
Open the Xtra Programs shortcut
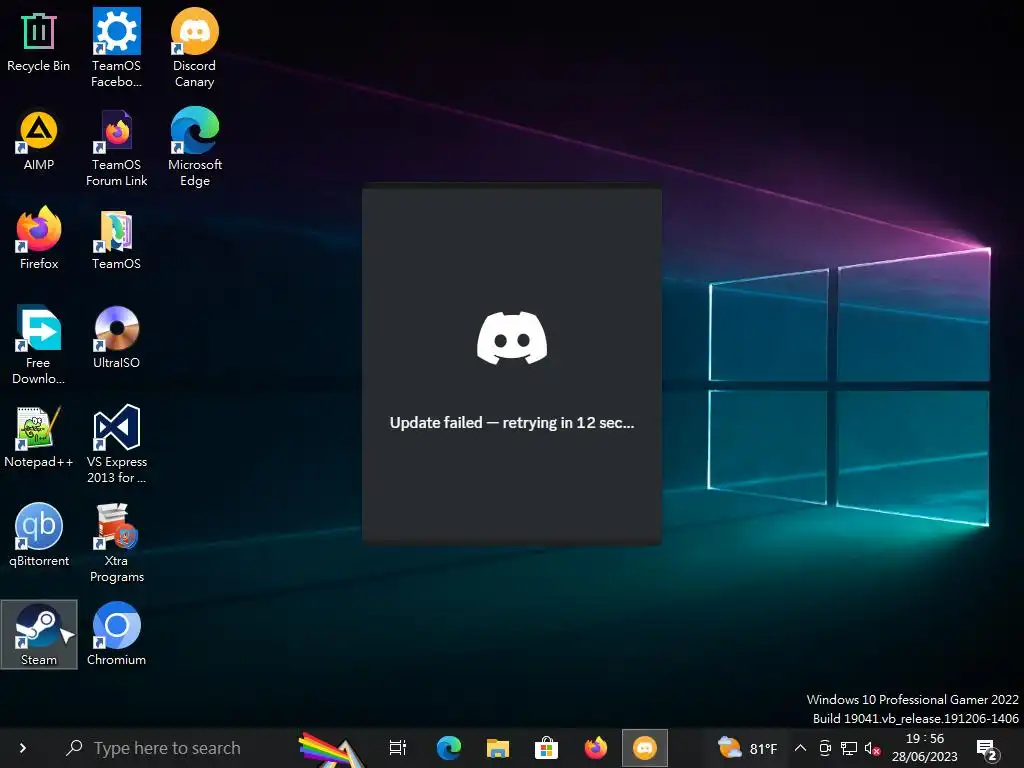(116, 543)
